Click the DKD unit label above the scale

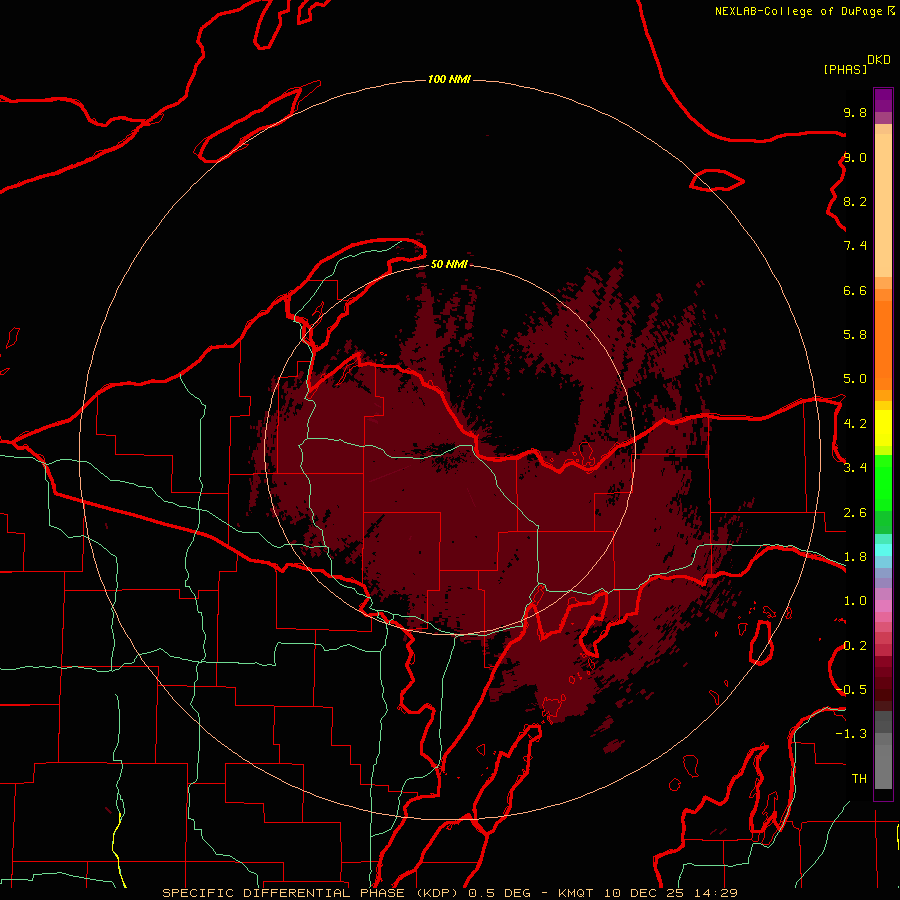pos(879,60)
